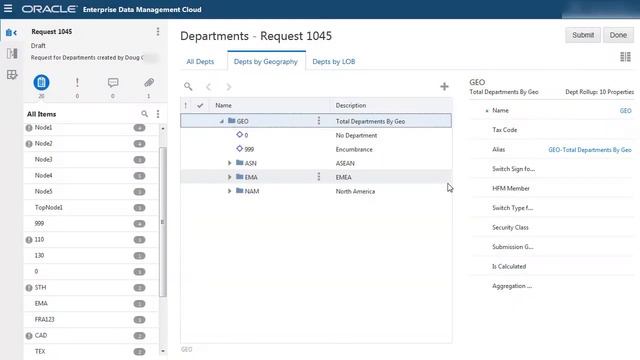This screenshot has height=360, width=640.
Task: Switch to All Depts tab
Action: pos(200,61)
